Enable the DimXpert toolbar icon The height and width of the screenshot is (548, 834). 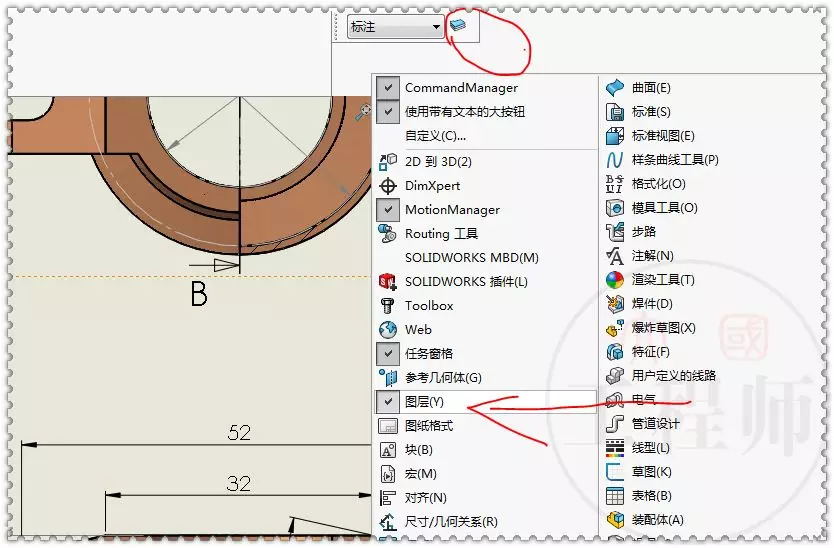(x=388, y=186)
